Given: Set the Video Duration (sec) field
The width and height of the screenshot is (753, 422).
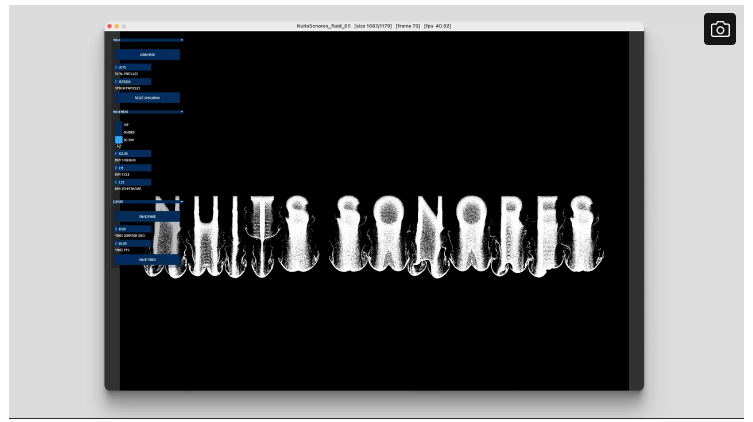Looking at the screenshot, I should tap(133, 229).
